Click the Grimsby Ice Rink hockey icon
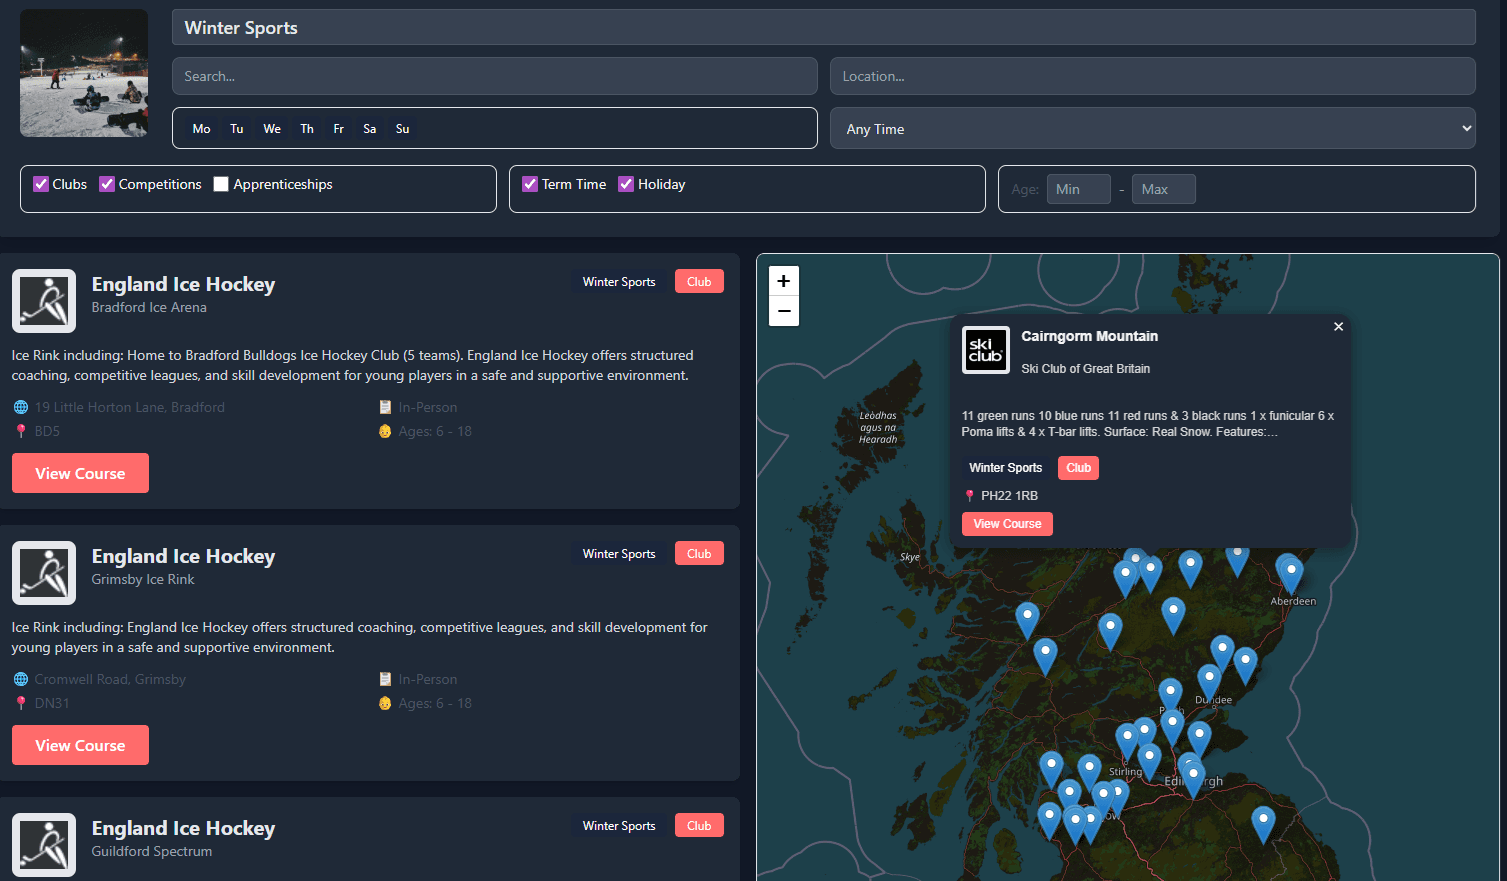Image resolution: width=1507 pixels, height=881 pixels. pos(44,573)
